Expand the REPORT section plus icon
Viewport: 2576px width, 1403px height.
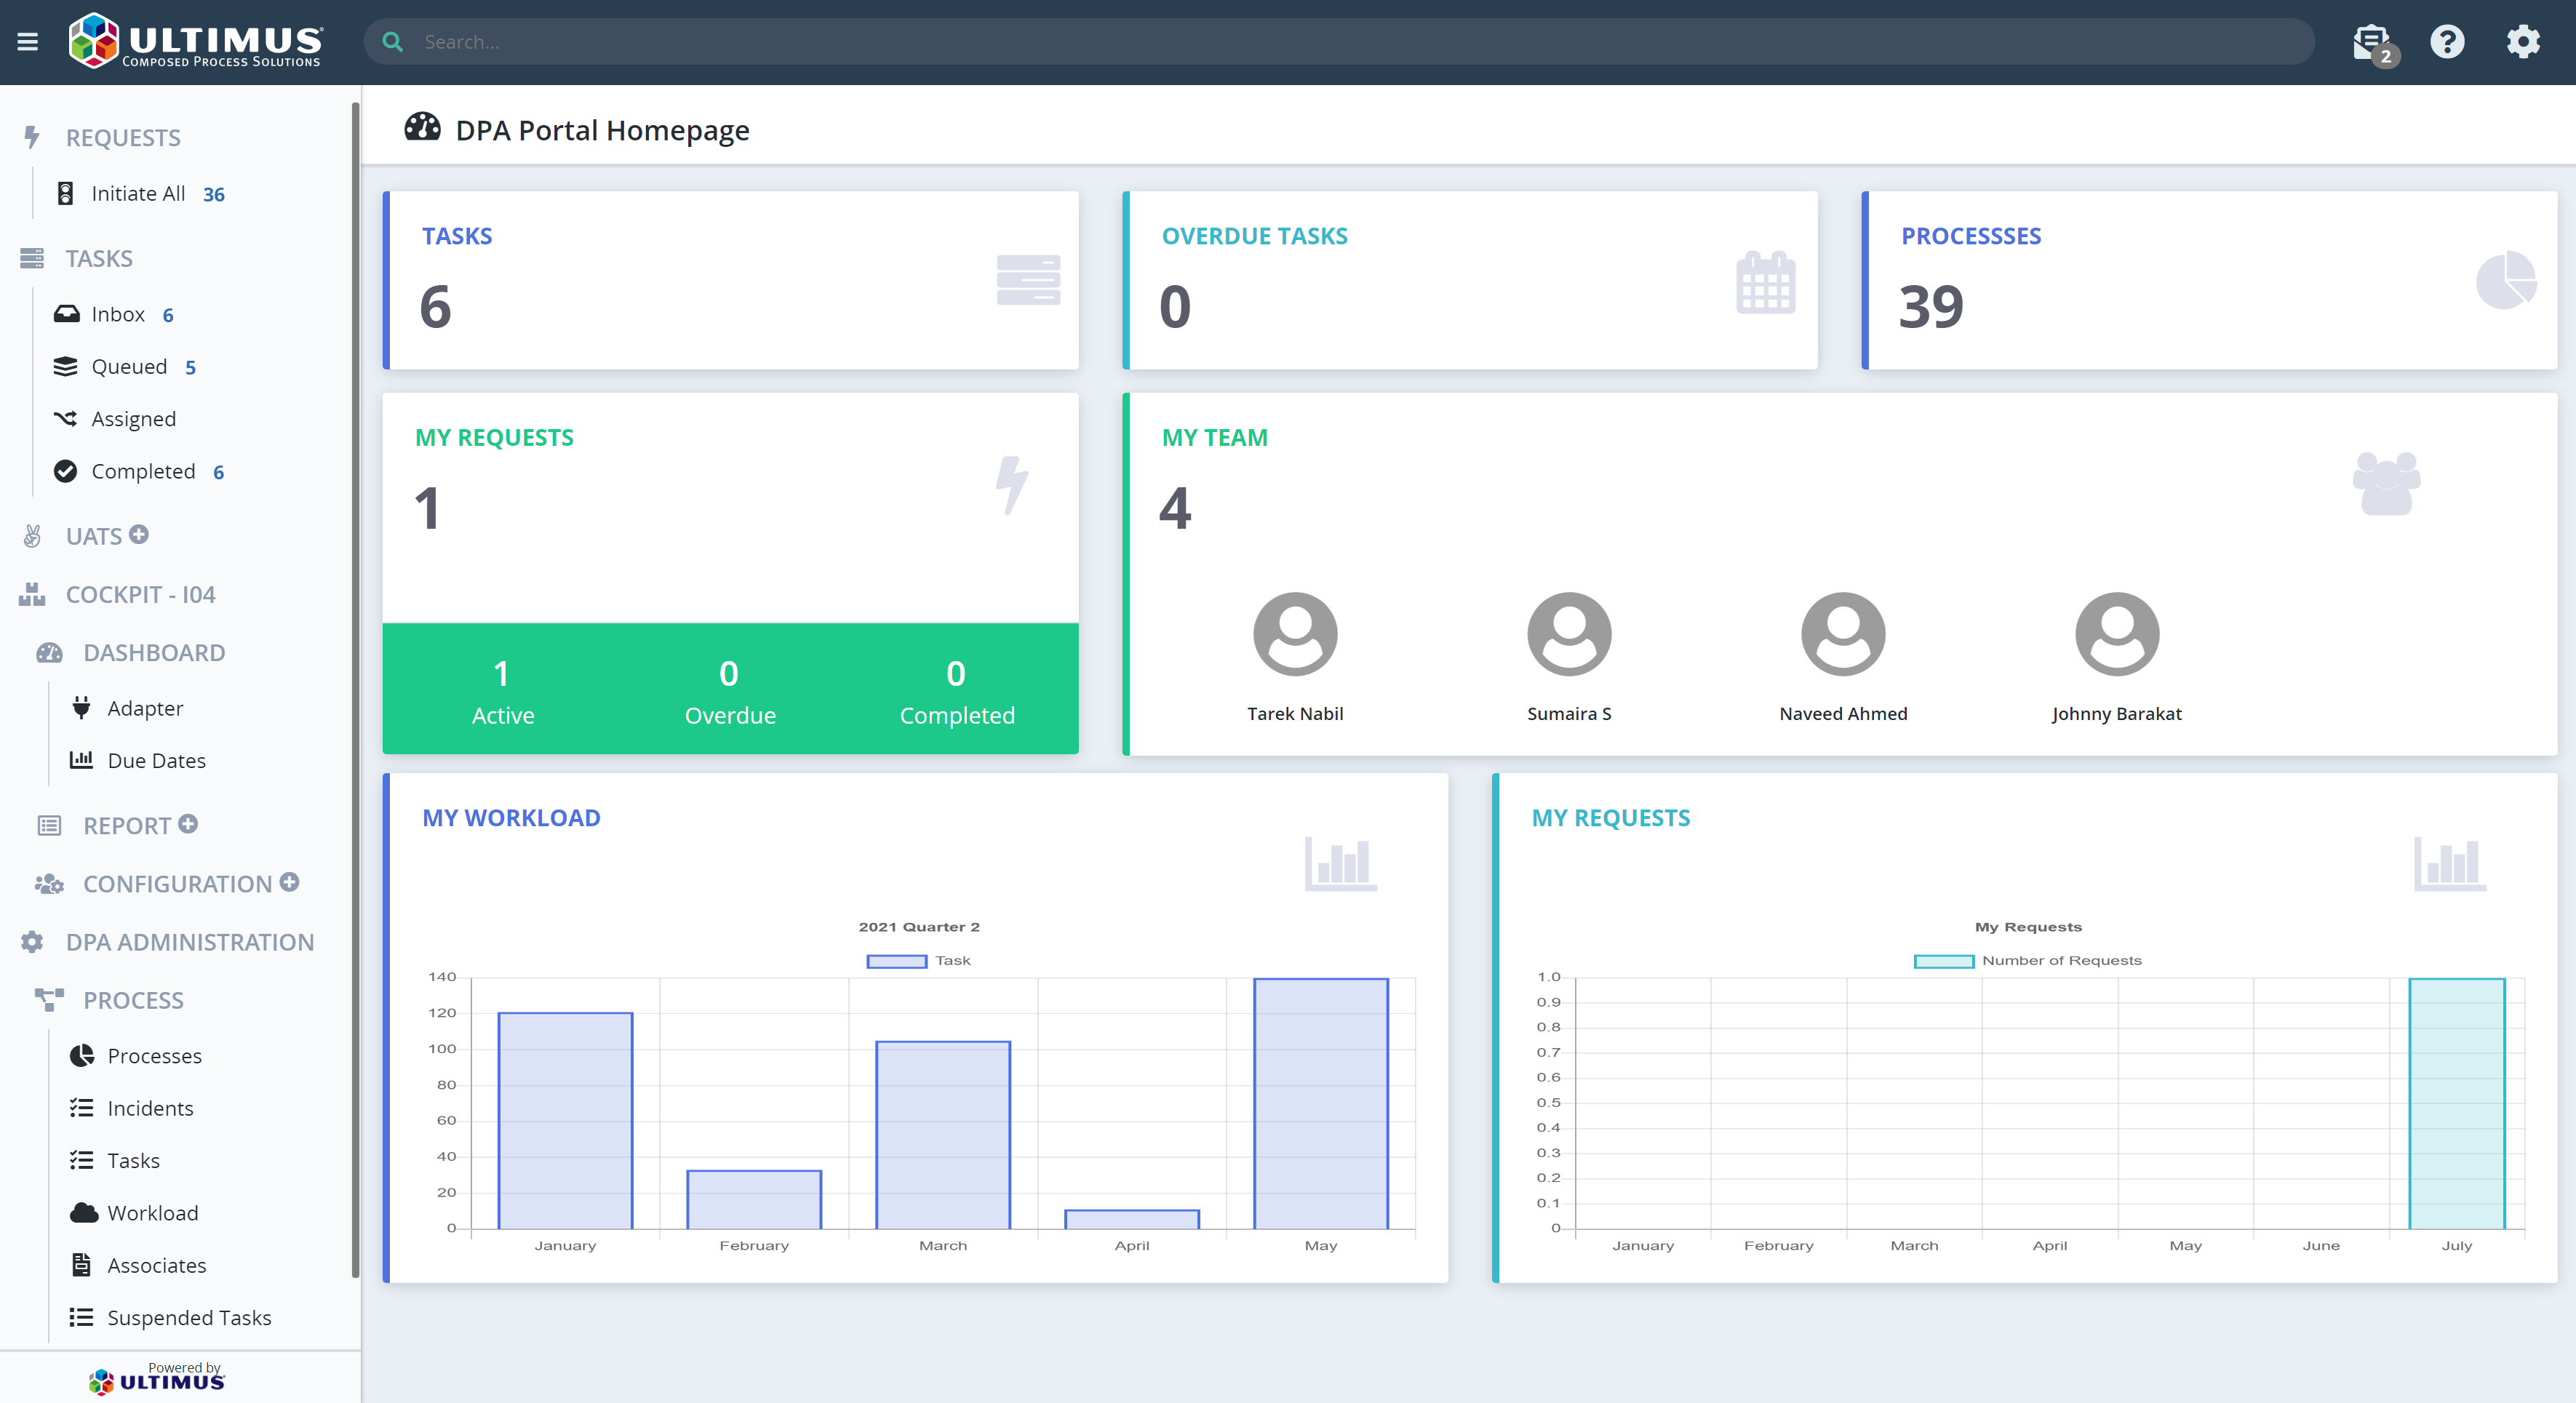click(x=188, y=824)
